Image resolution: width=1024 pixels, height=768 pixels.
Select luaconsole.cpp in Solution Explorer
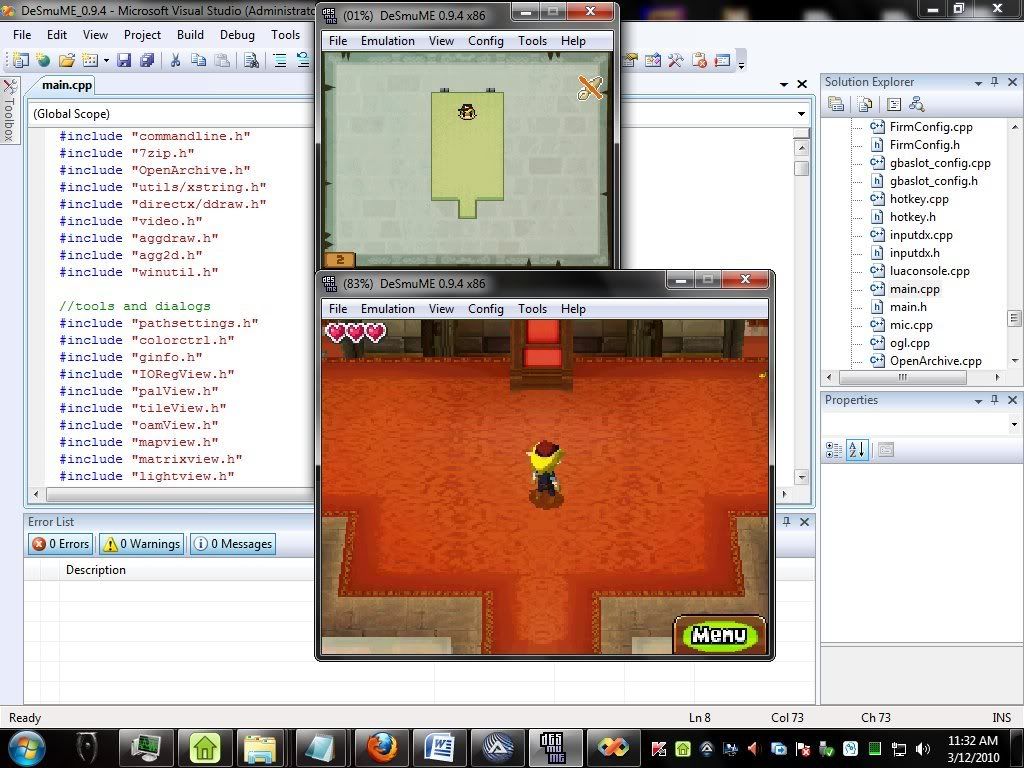[x=929, y=271]
